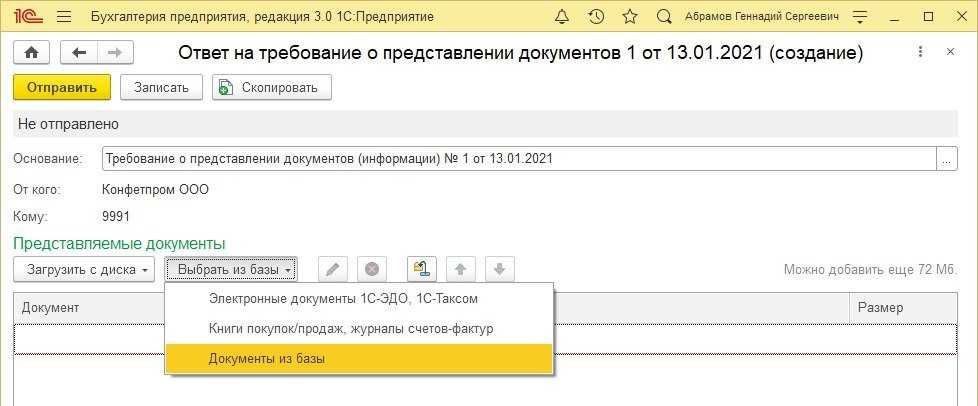The height and width of the screenshot is (406, 978).
Task: Go to the home page icon
Action: pyautogui.click(x=31, y=53)
